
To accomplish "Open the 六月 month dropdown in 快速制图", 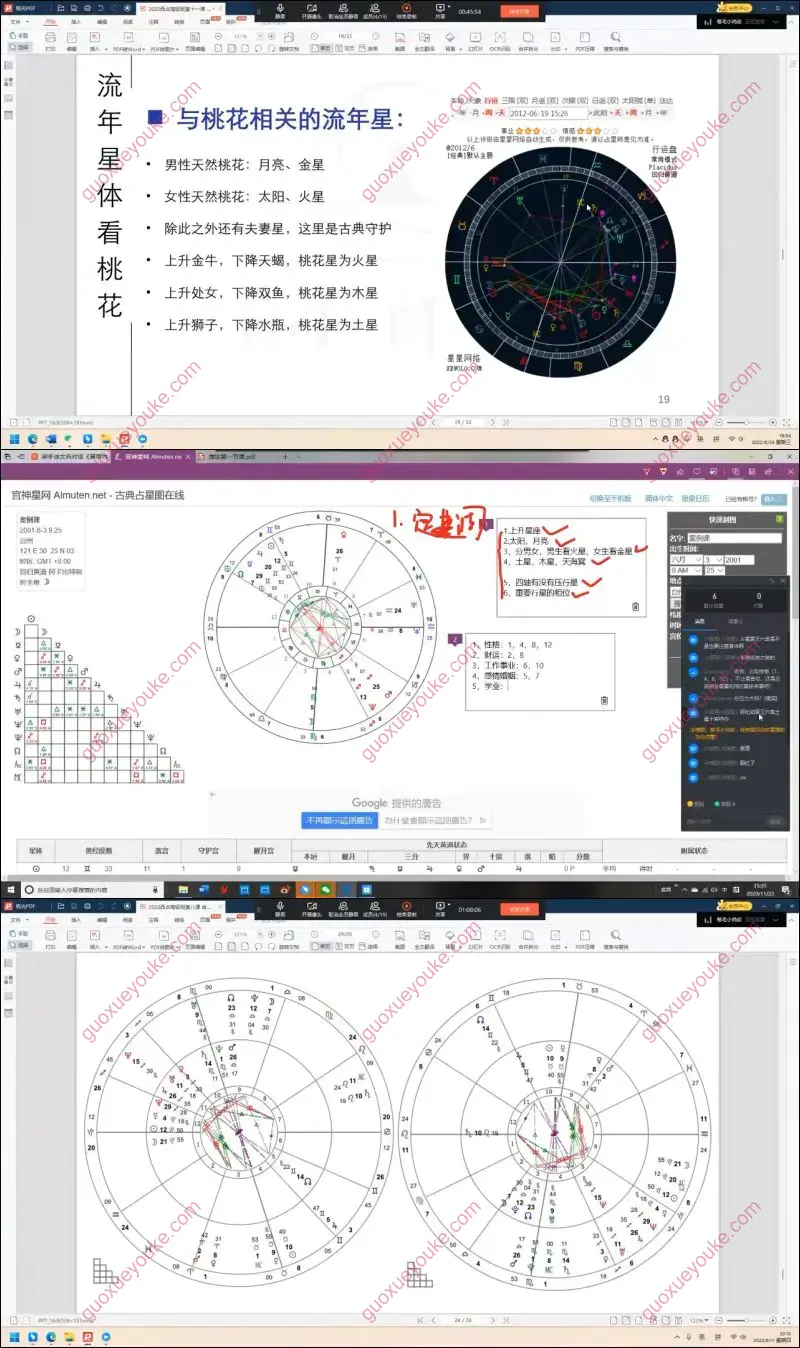I will 686,560.
